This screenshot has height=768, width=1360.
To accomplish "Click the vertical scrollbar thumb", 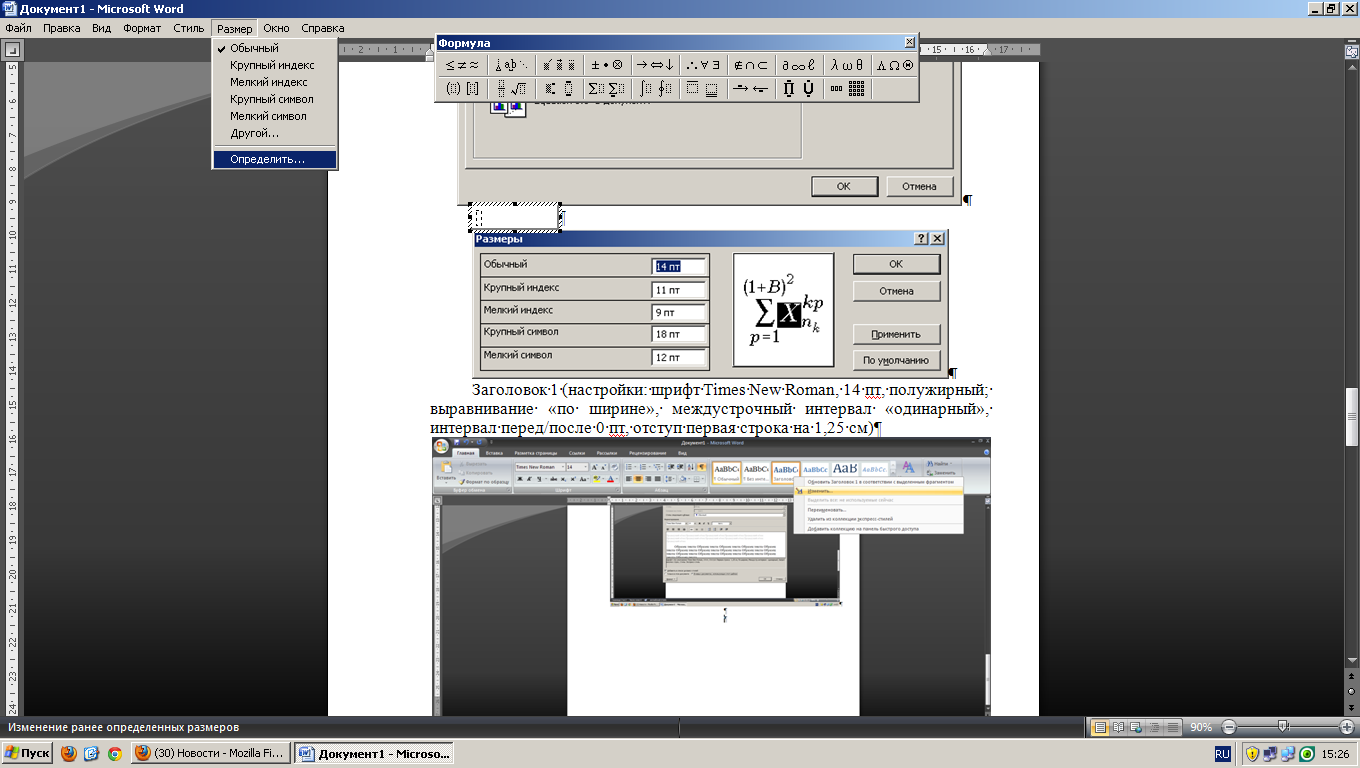I will point(1352,415).
